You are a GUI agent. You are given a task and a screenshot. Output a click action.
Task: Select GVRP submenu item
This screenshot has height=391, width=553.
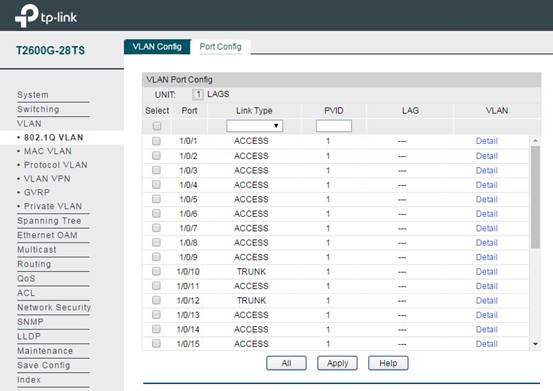37,193
